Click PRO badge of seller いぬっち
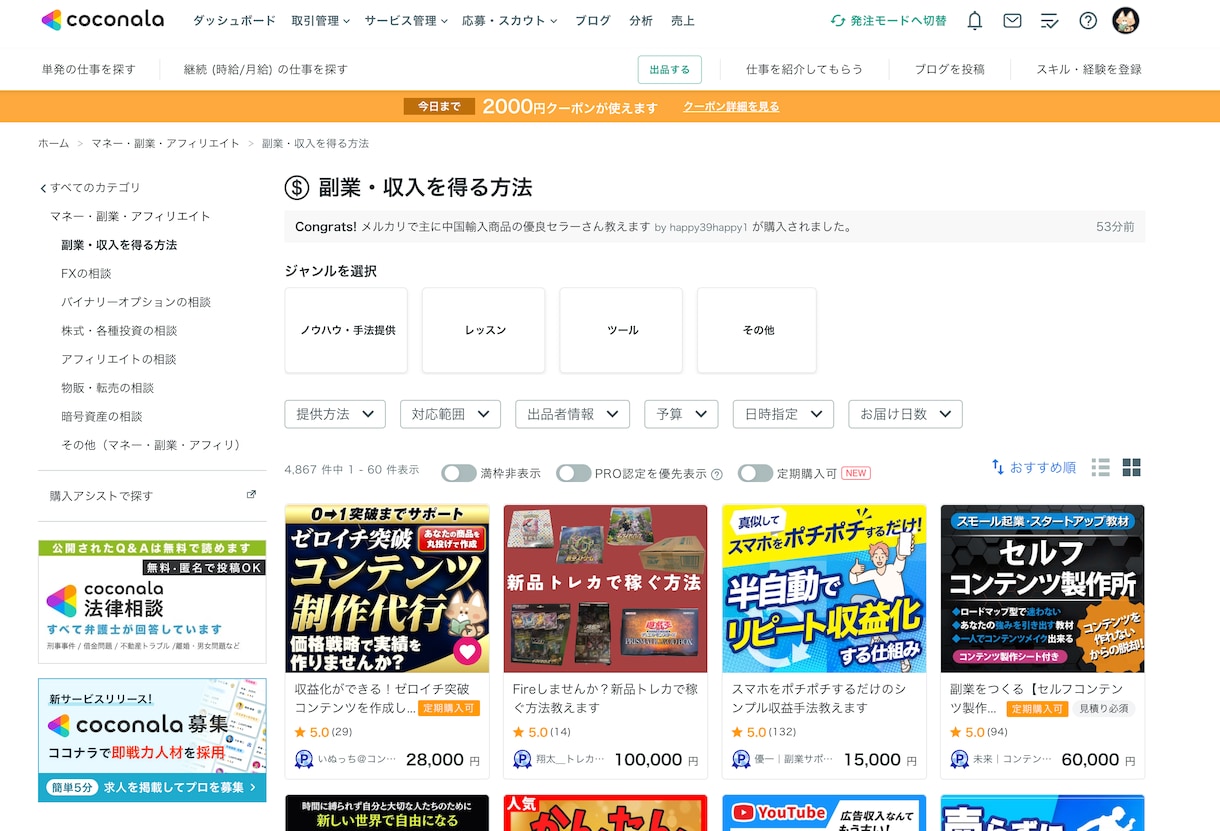This screenshot has width=1220, height=831. [x=304, y=760]
